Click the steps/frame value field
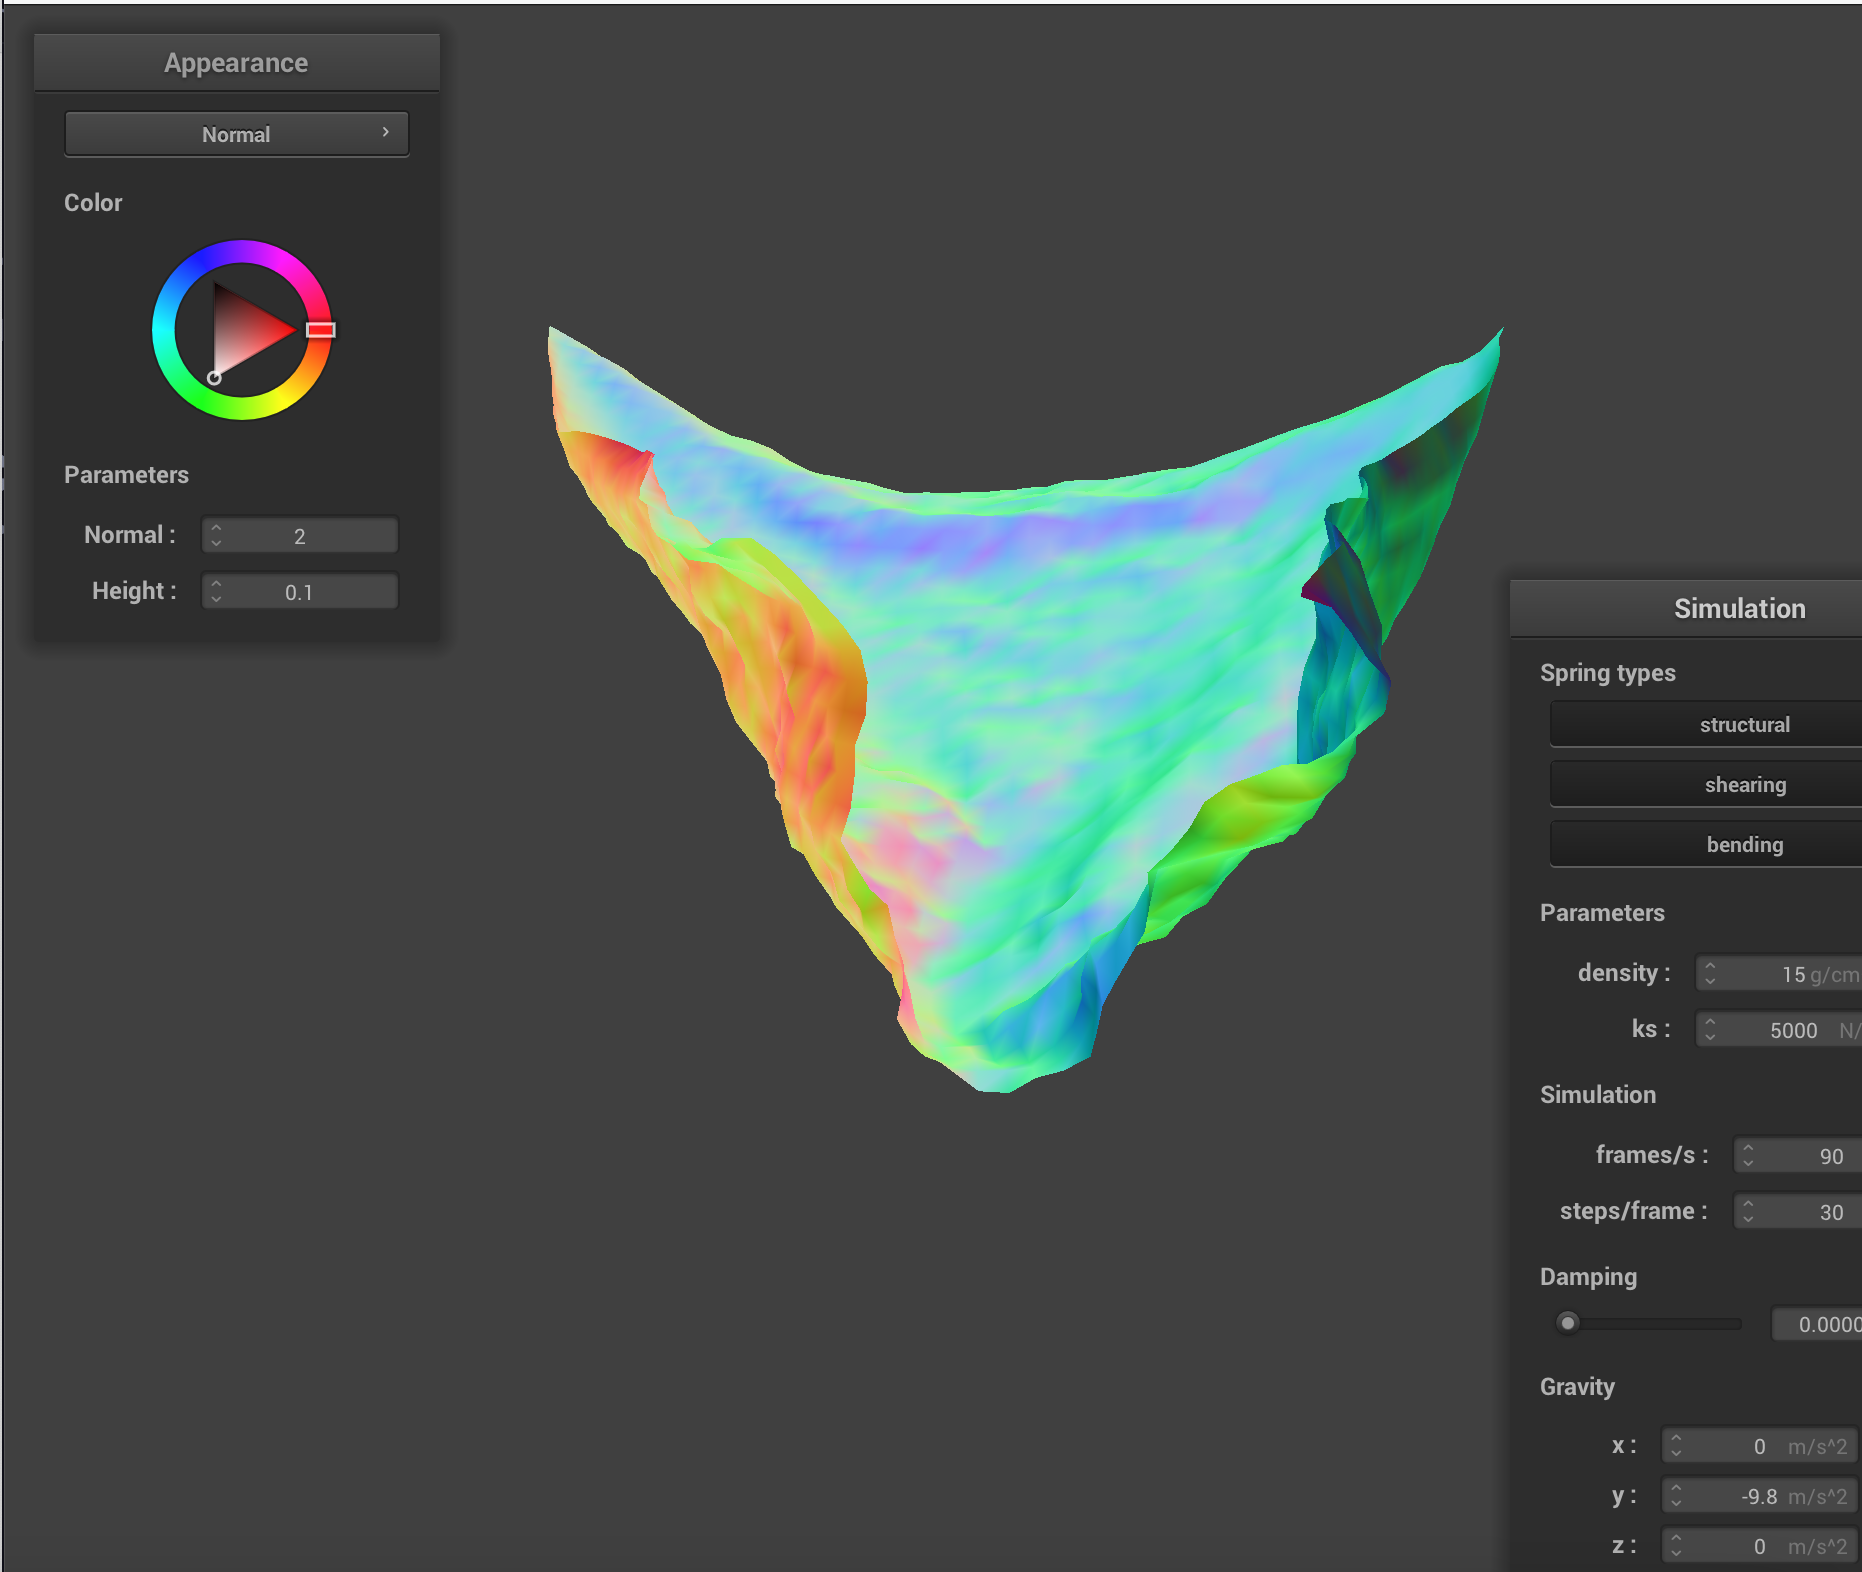Screen dimensions: 1862x1572 tap(1798, 1211)
